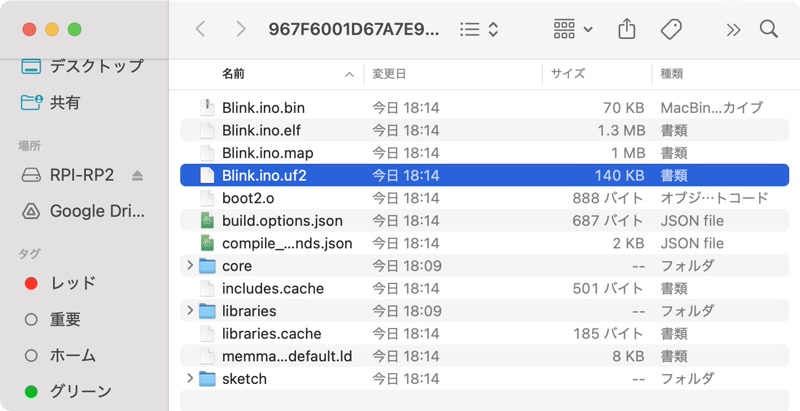The width and height of the screenshot is (800, 411).
Task: Expand the sketch folder
Action: [190, 378]
